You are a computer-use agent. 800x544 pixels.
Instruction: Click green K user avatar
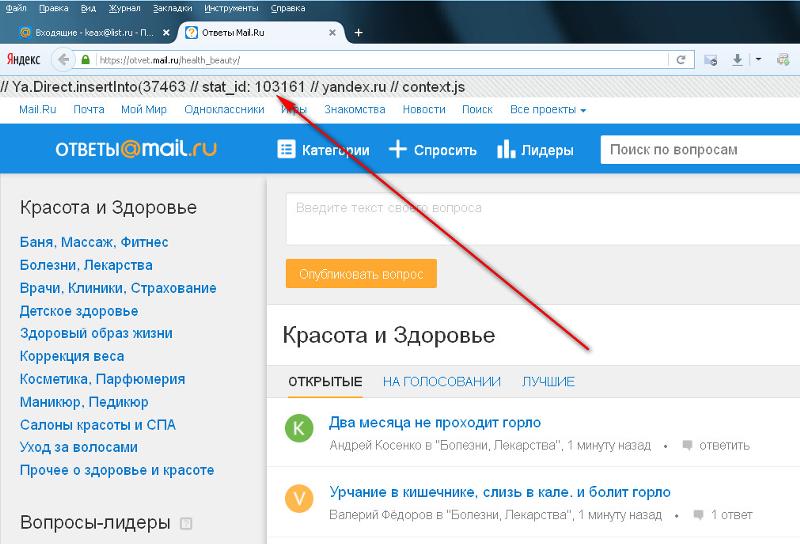299,428
